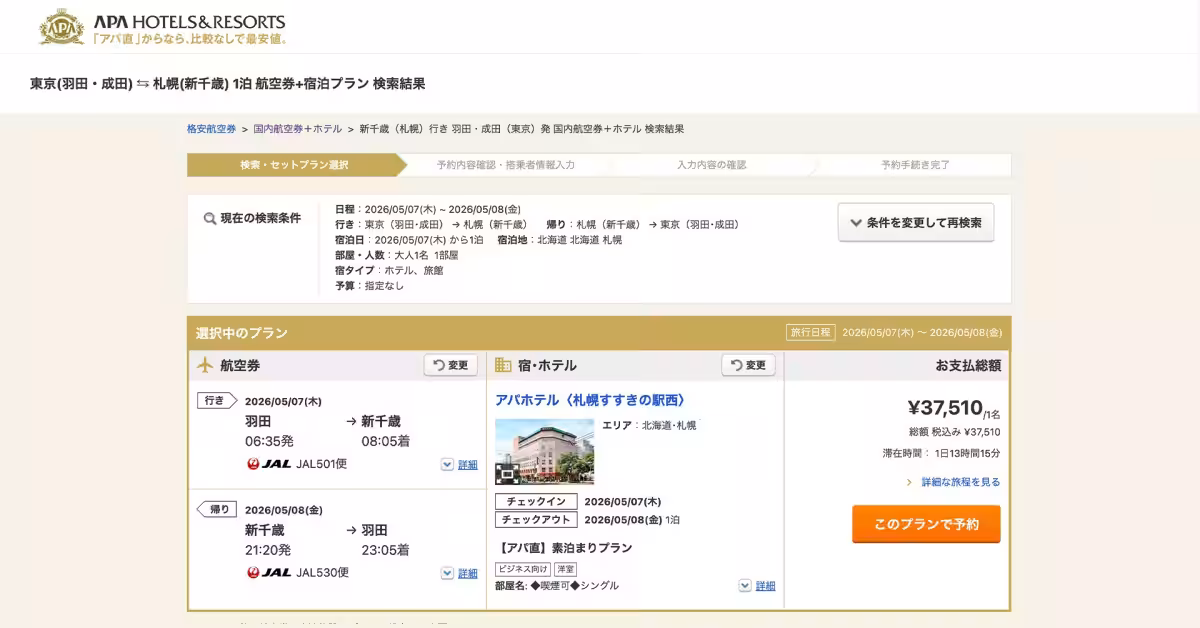Open the 国内航空券+ホテル breadcrumb link
Viewport: 1200px width, 628px height.
(x=297, y=129)
